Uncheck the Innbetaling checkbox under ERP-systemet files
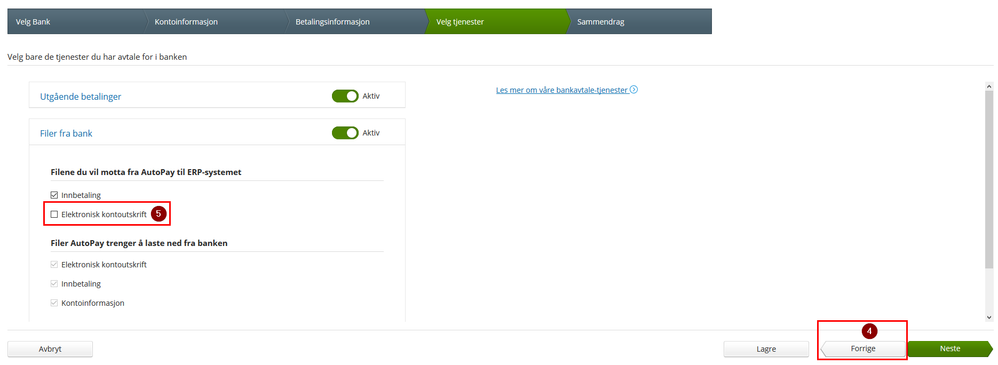 (x=54, y=195)
